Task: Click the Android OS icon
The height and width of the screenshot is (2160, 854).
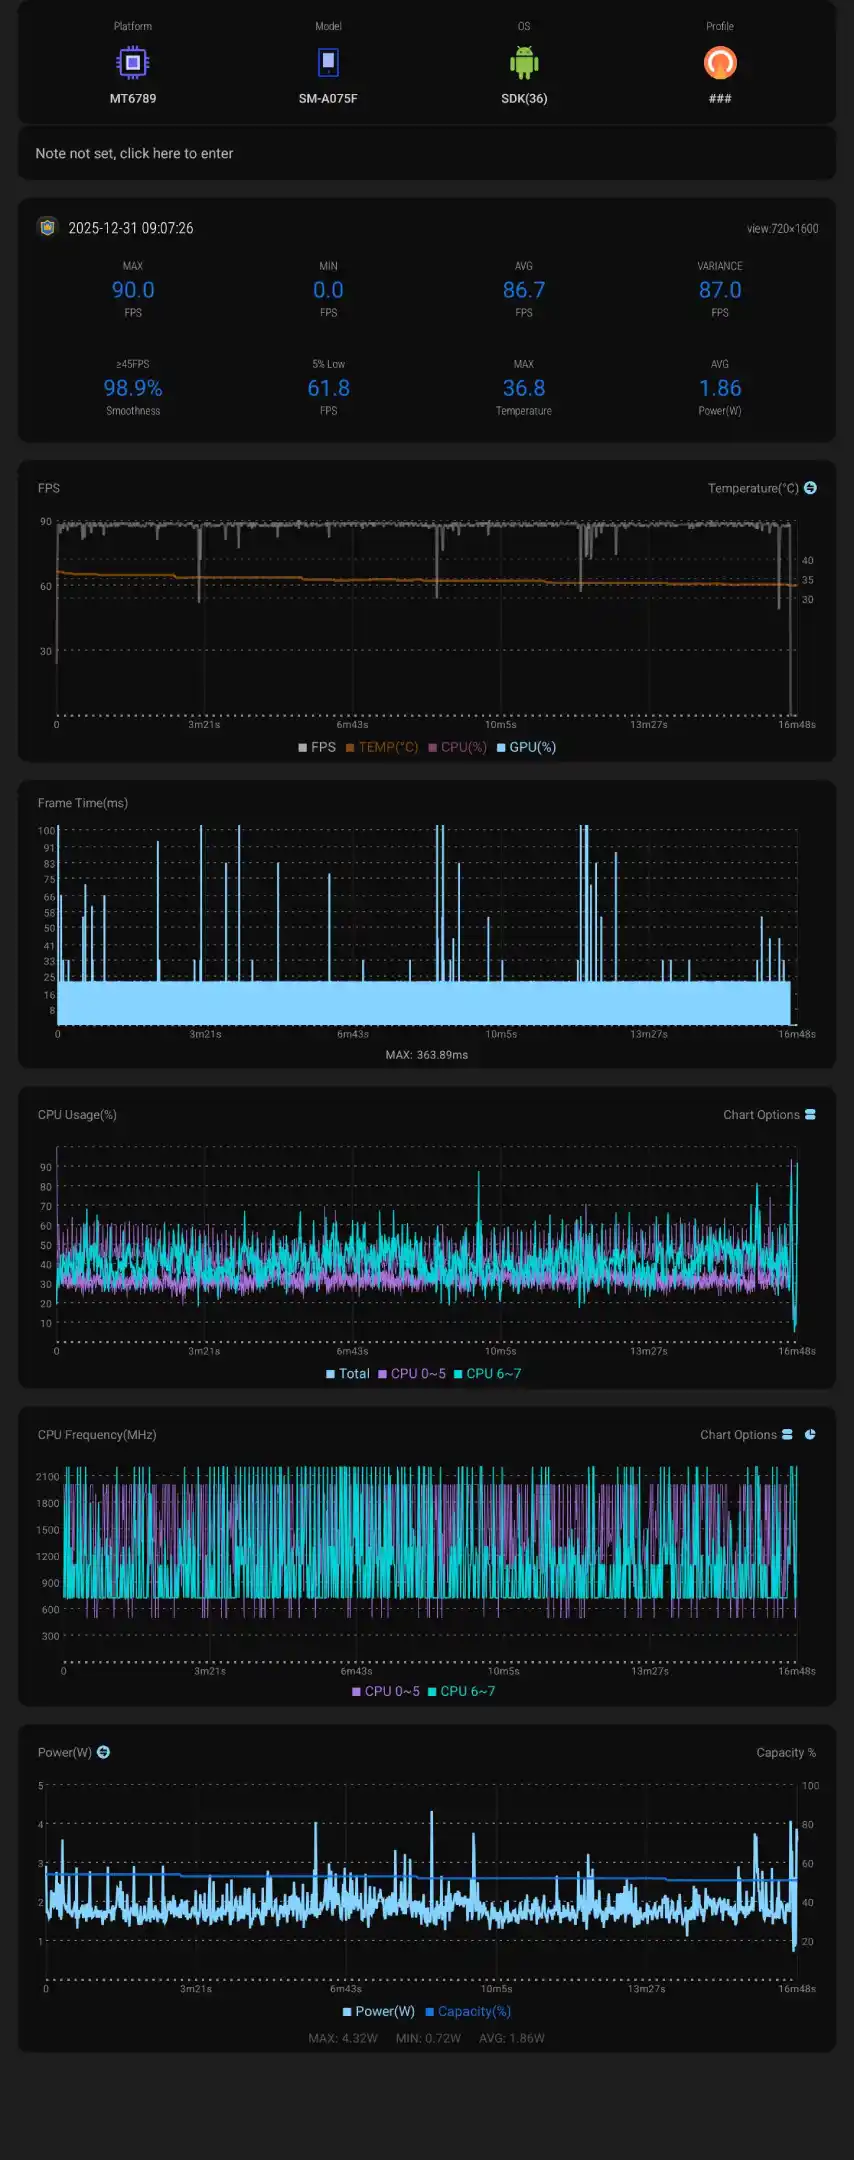Action: point(524,63)
